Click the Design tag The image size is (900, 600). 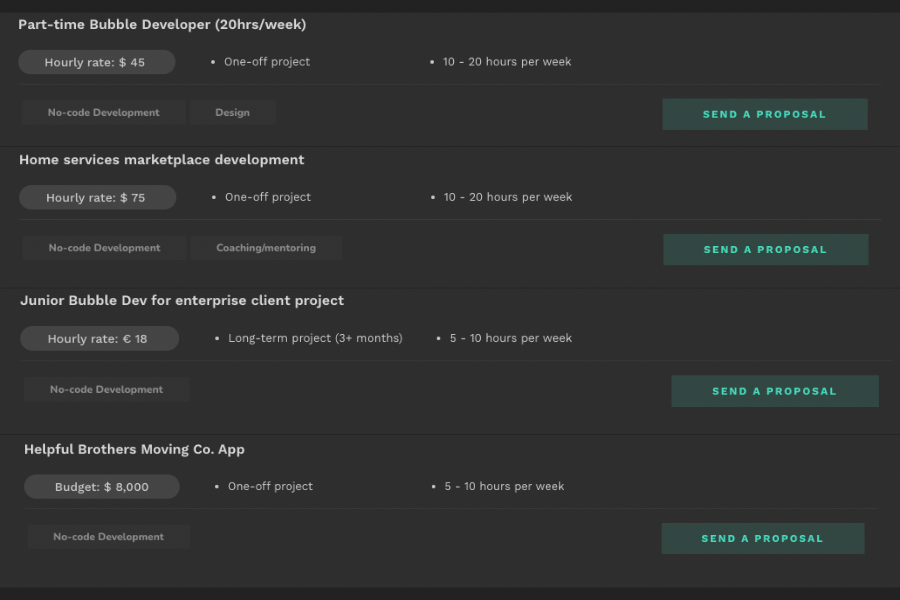[232, 113]
